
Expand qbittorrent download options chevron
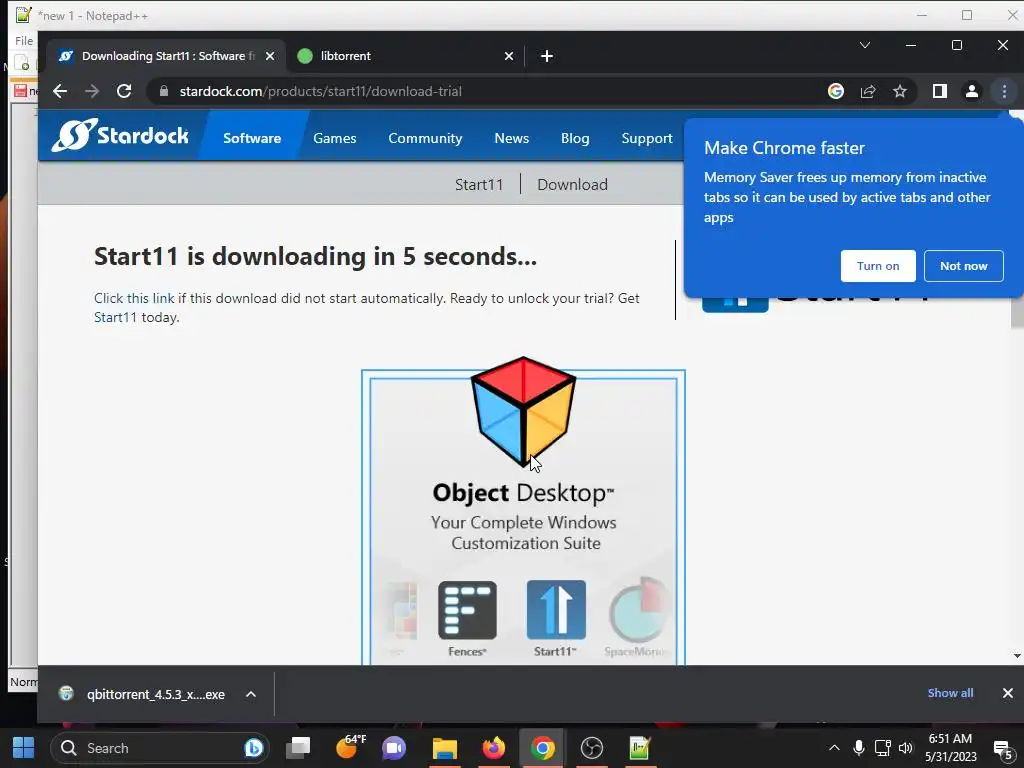251,694
